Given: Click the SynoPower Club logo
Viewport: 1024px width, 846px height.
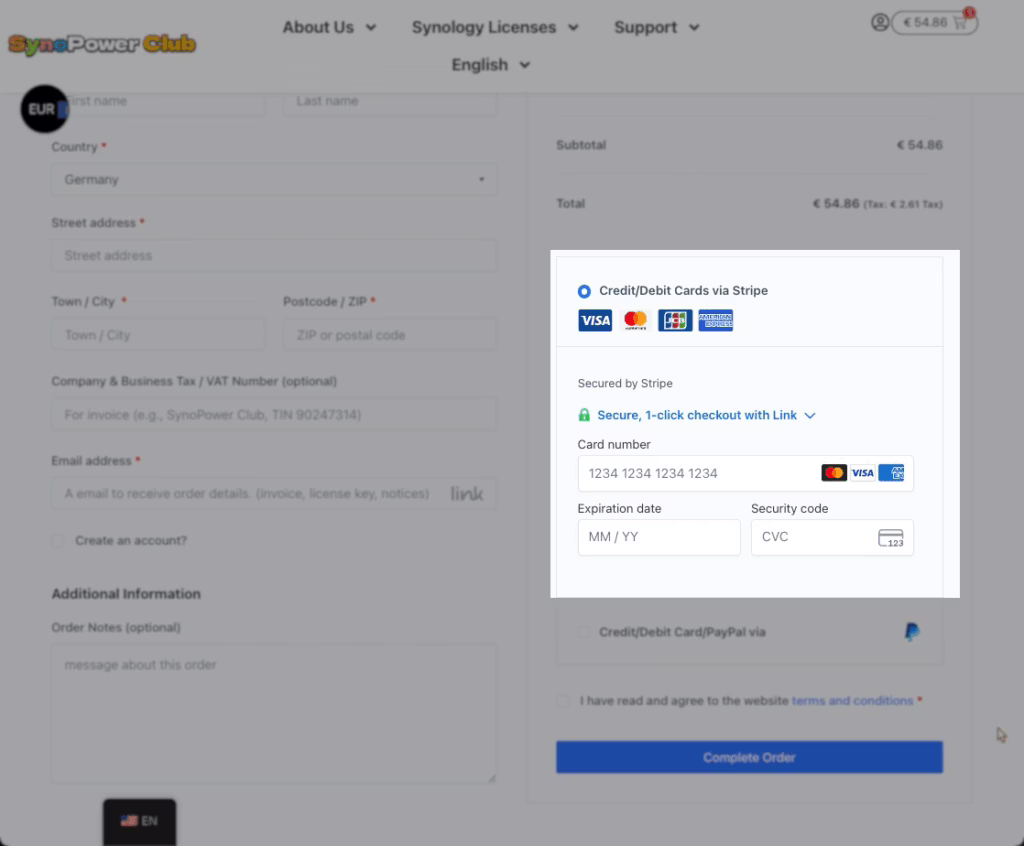Looking at the screenshot, I should click(x=102, y=44).
